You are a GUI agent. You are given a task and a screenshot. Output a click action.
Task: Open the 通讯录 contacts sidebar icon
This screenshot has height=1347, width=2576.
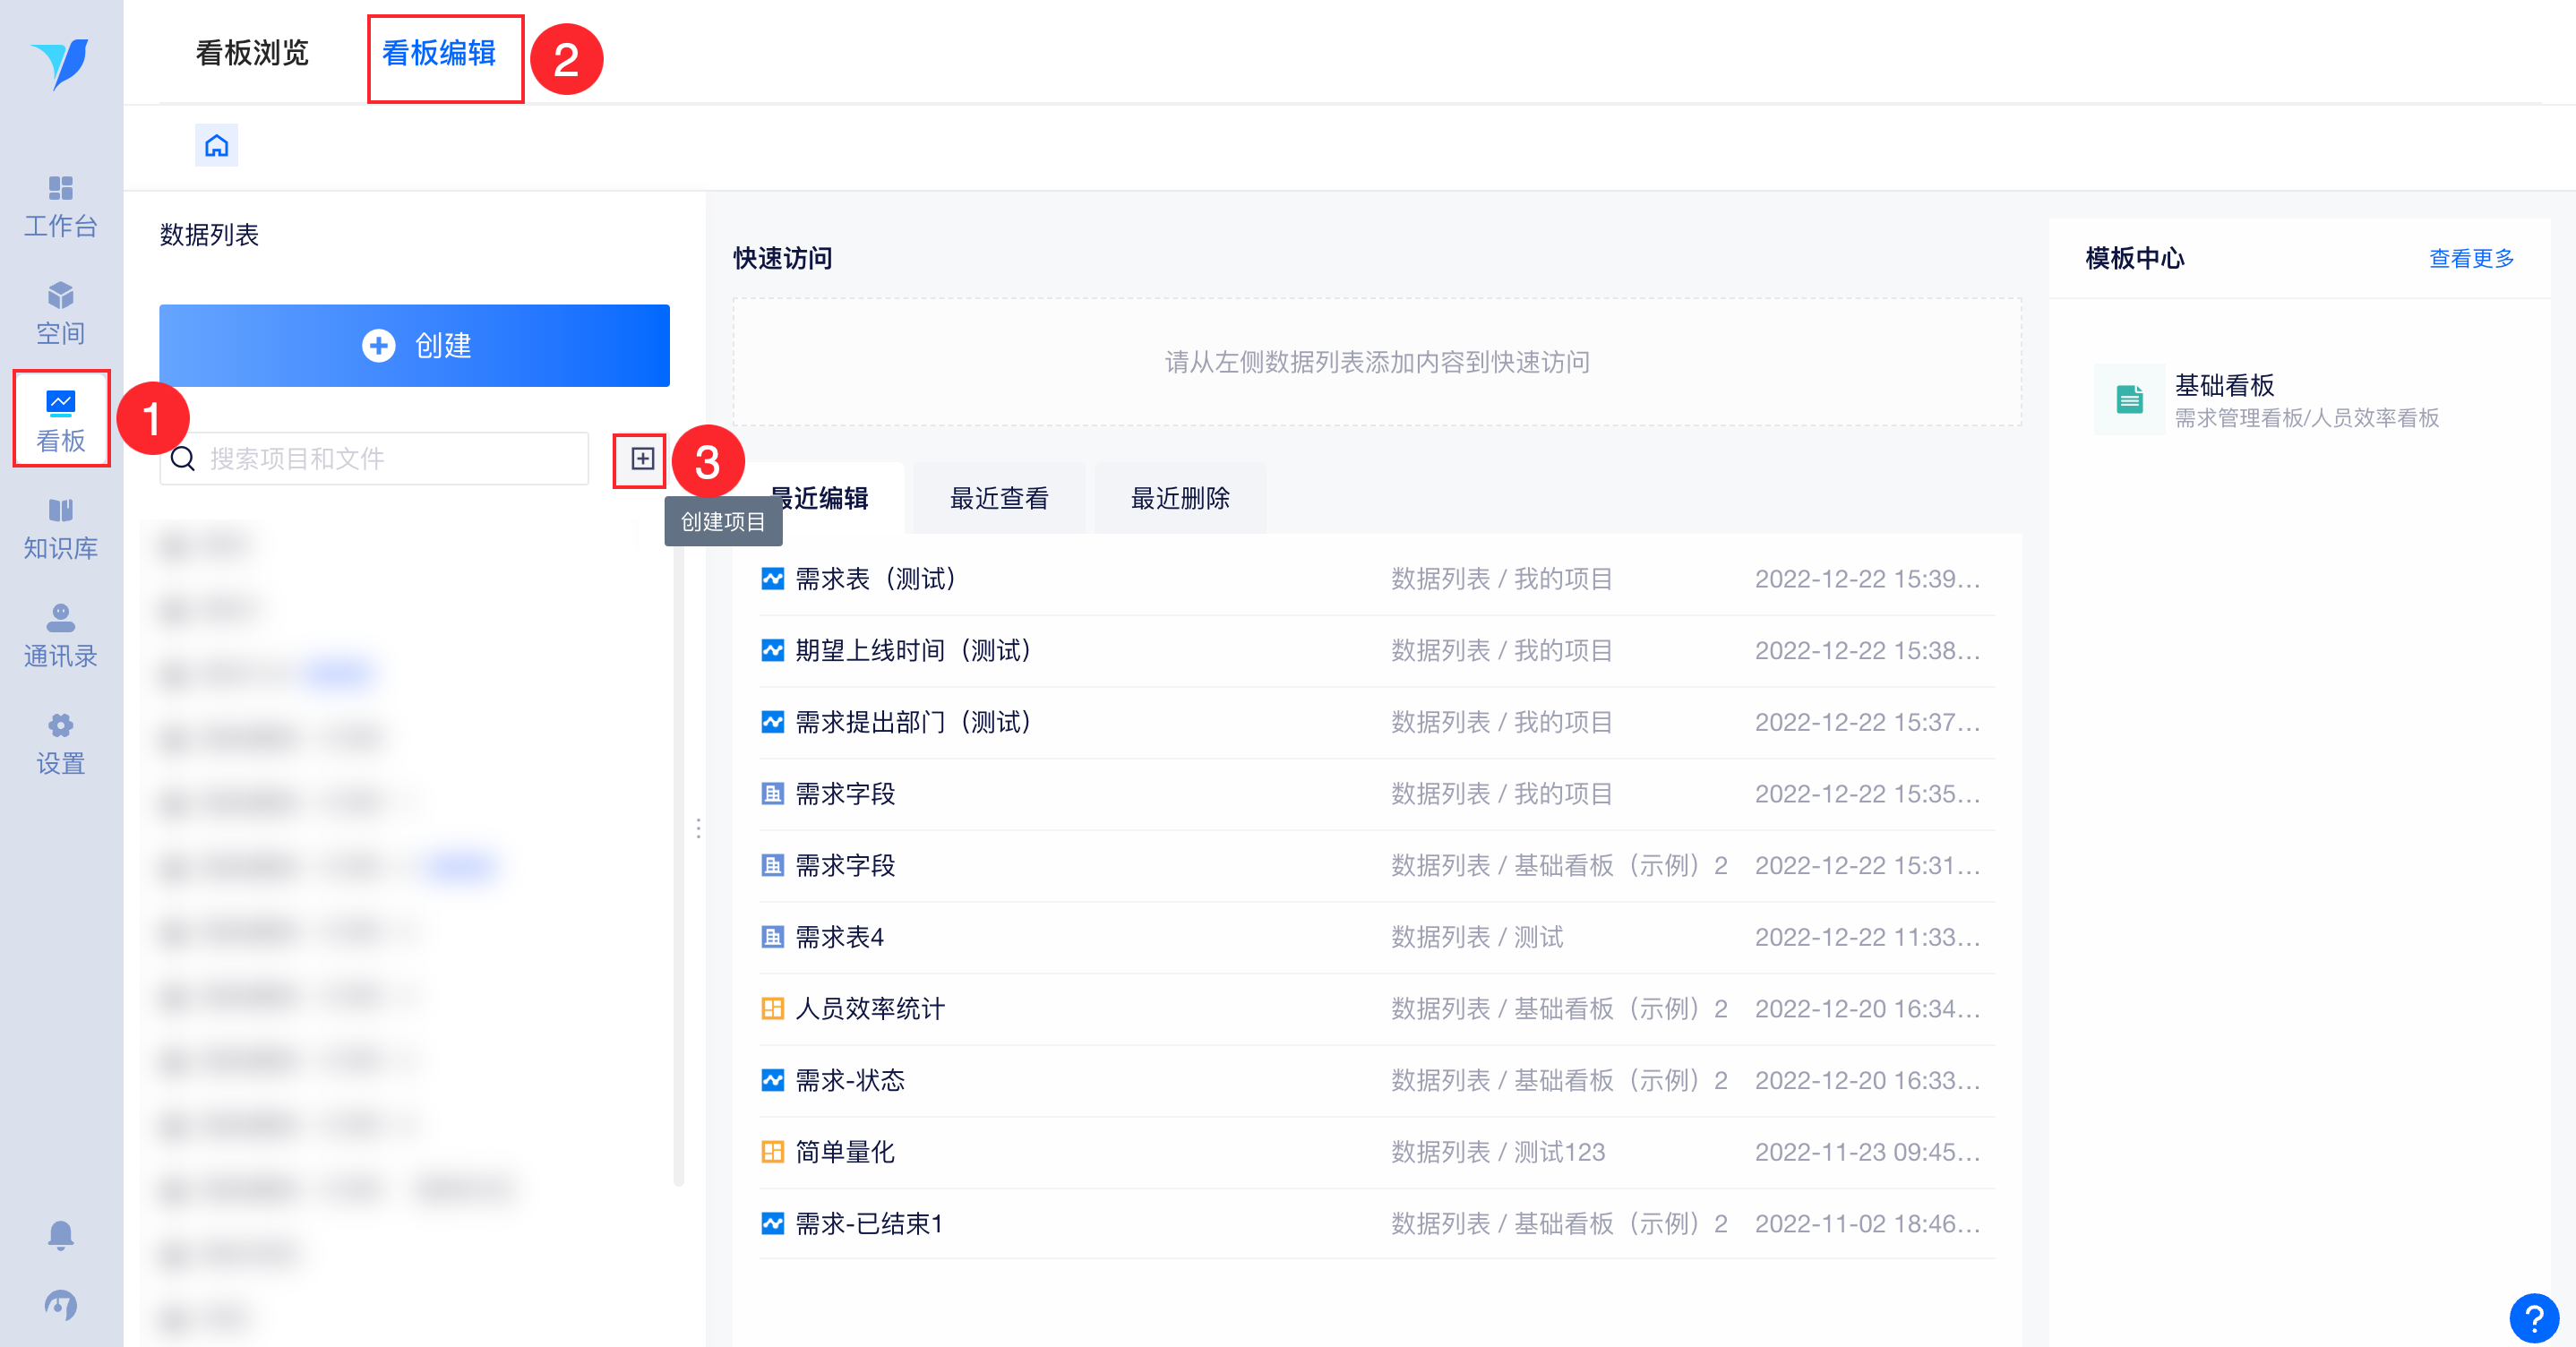[60, 636]
